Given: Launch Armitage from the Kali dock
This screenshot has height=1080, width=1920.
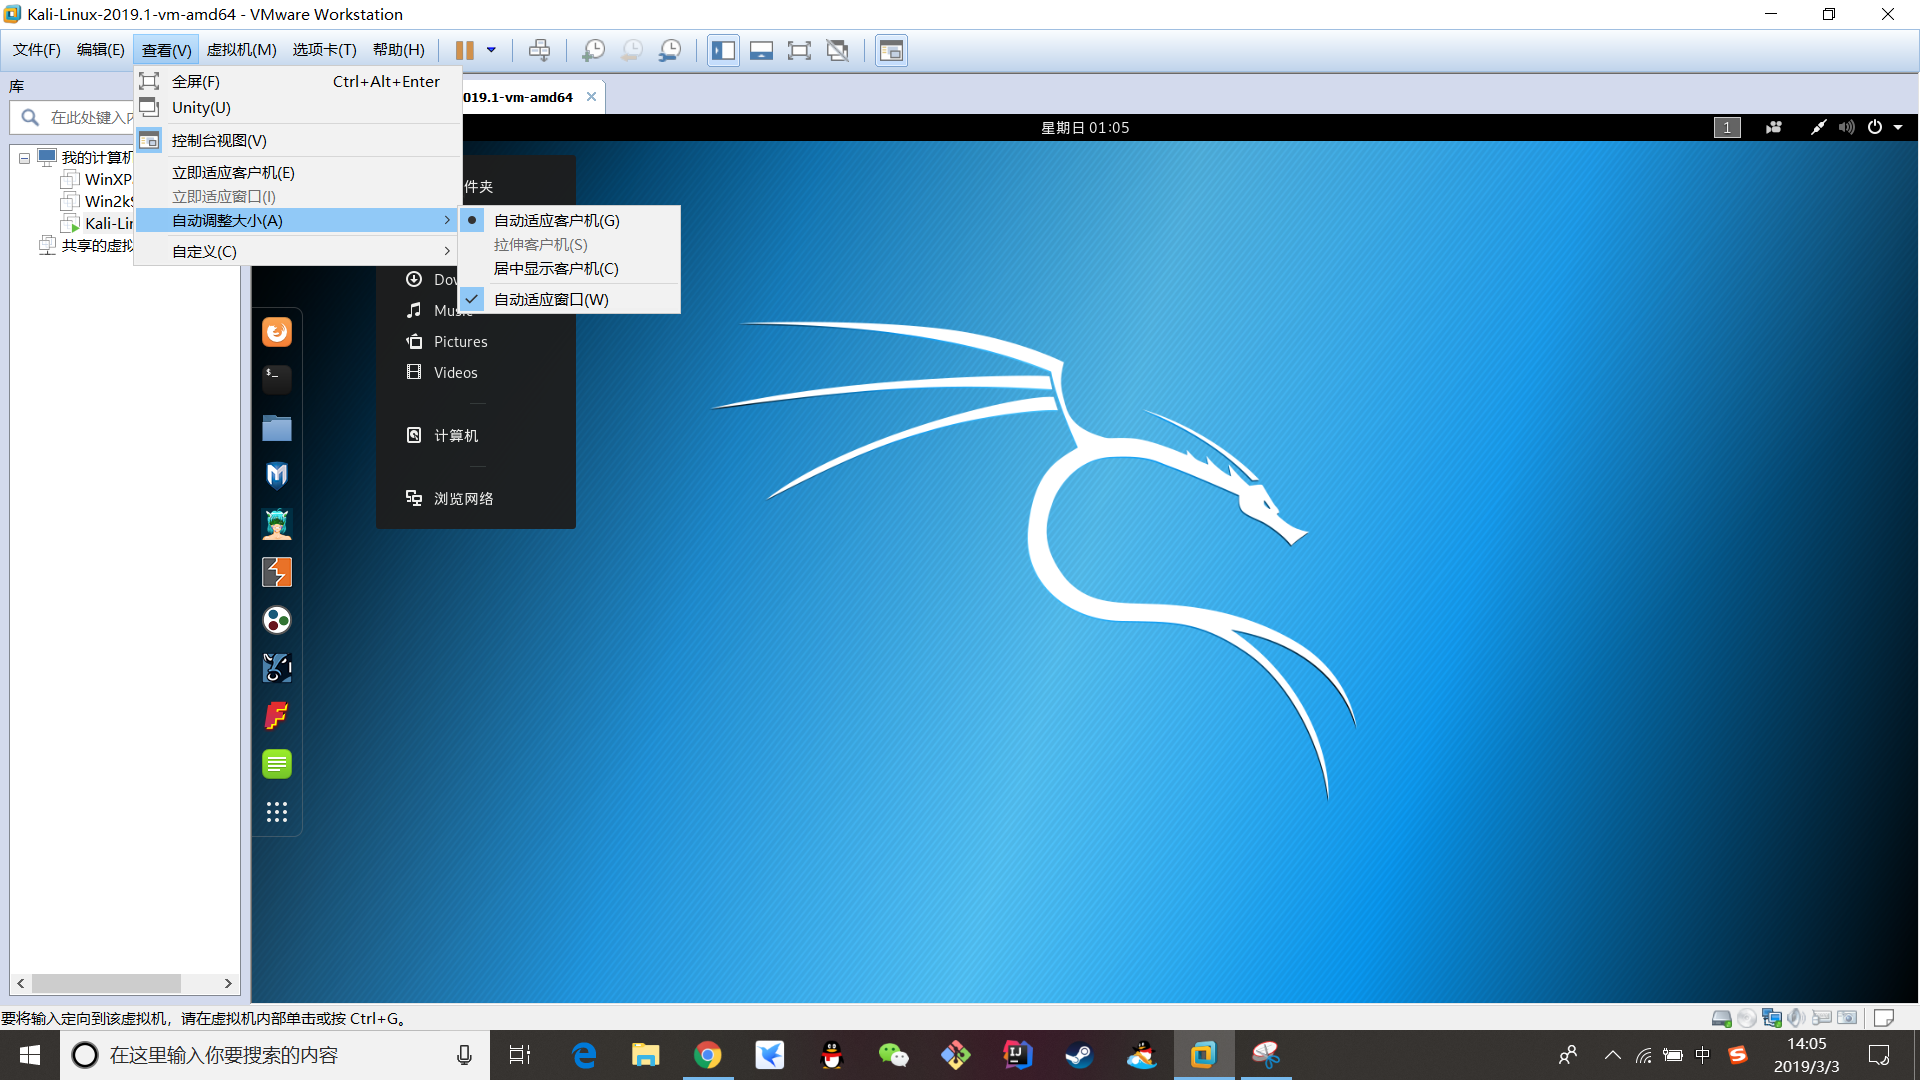Looking at the screenshot, I should click(x=277, y=524).
